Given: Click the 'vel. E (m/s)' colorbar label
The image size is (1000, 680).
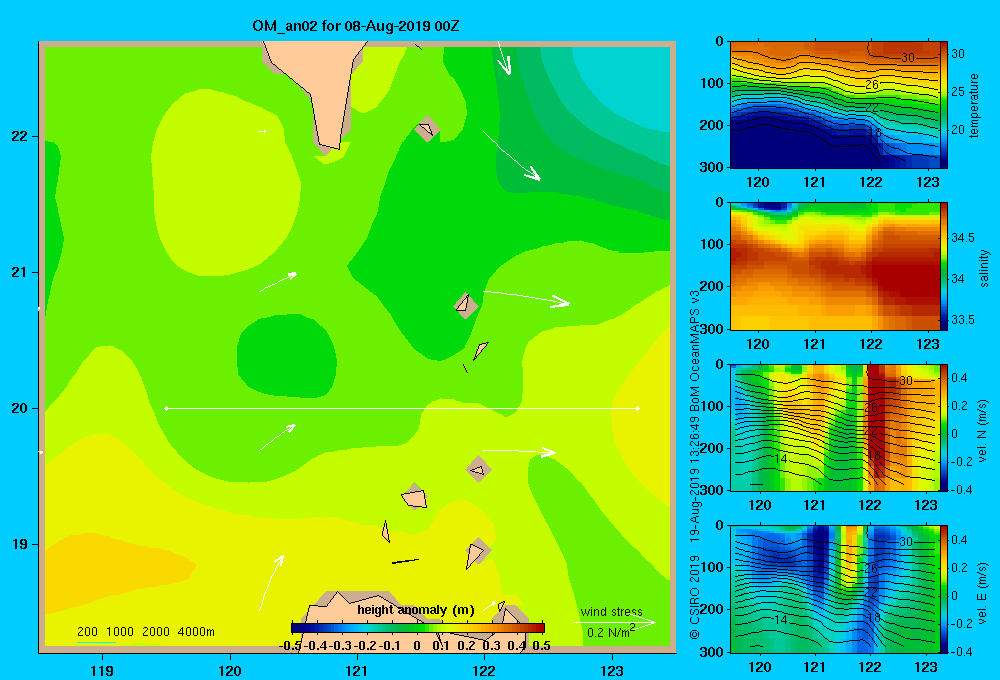Looking at the screenshot, I should tap(983, 592).
